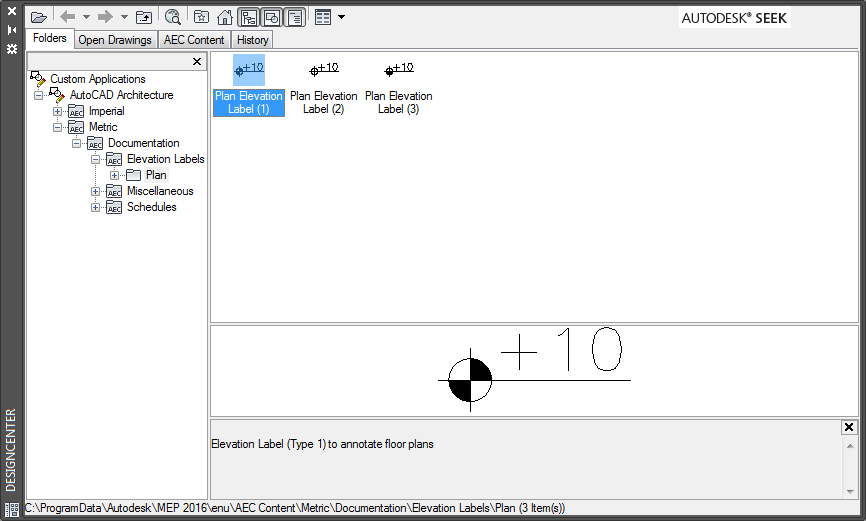Close the description pane

pyautogui.click(x=849, y=427)
